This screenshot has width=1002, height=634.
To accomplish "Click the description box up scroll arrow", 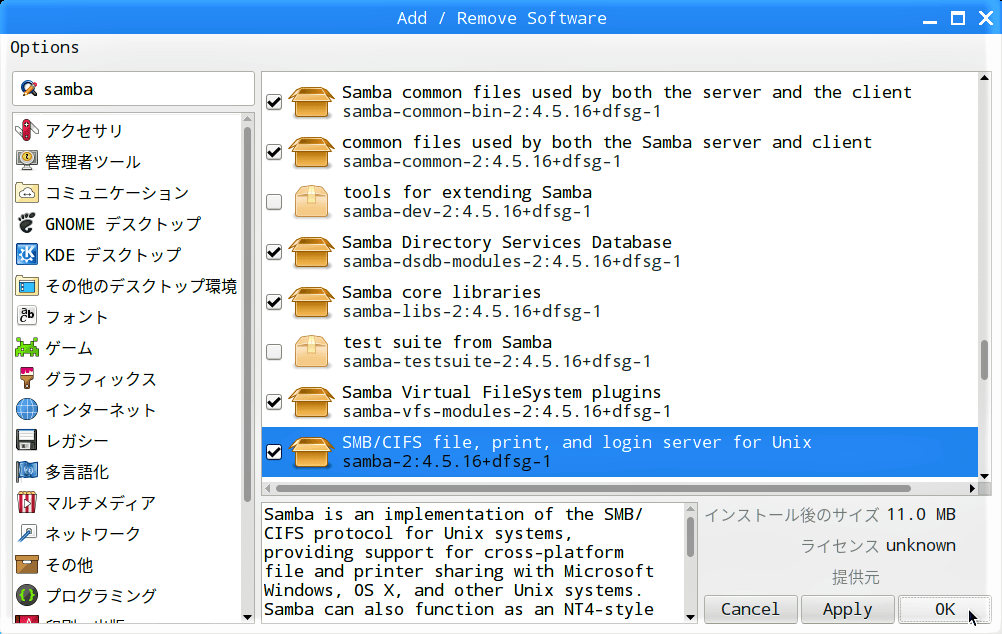I will pyautogui.click(x=690, y=509).
